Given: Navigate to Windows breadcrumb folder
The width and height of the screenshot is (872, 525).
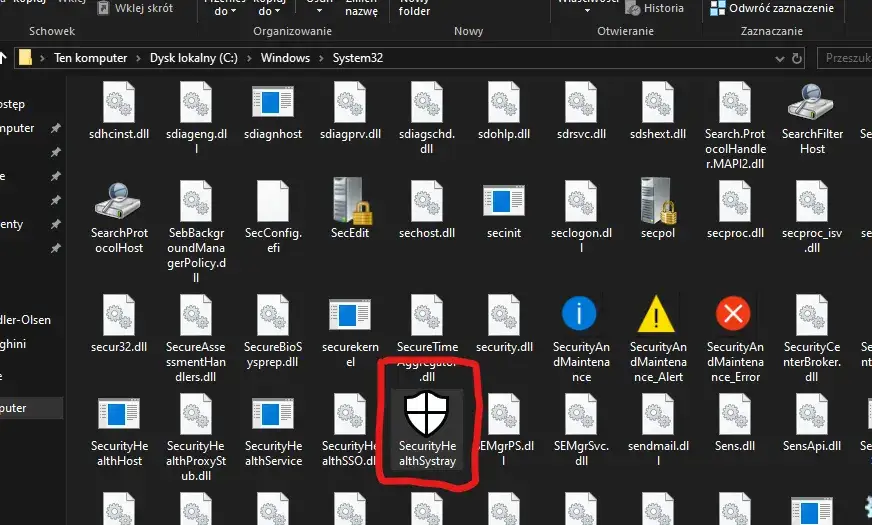Looking at the screenshot, I should point(285,58).
